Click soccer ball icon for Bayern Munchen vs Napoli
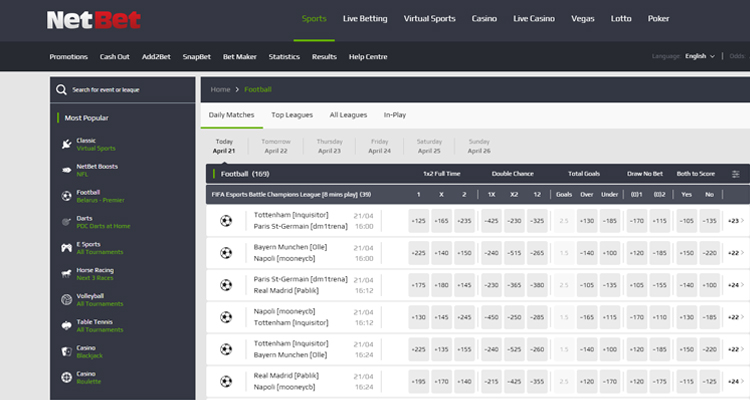Image resolution: width=750 pixels, height=400 pixels. [x=226, y=253]
